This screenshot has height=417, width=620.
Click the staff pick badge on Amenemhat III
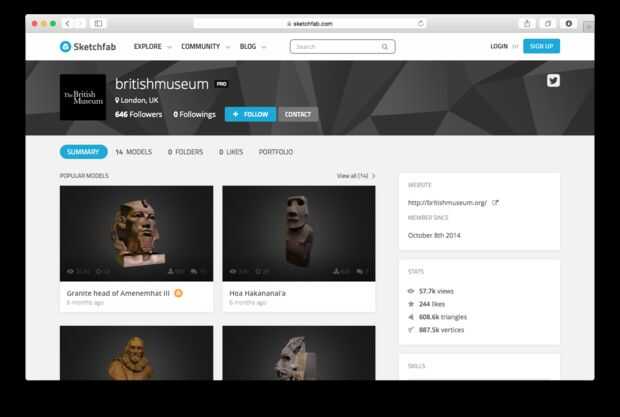pyautogui.click(x=178, y=293)
